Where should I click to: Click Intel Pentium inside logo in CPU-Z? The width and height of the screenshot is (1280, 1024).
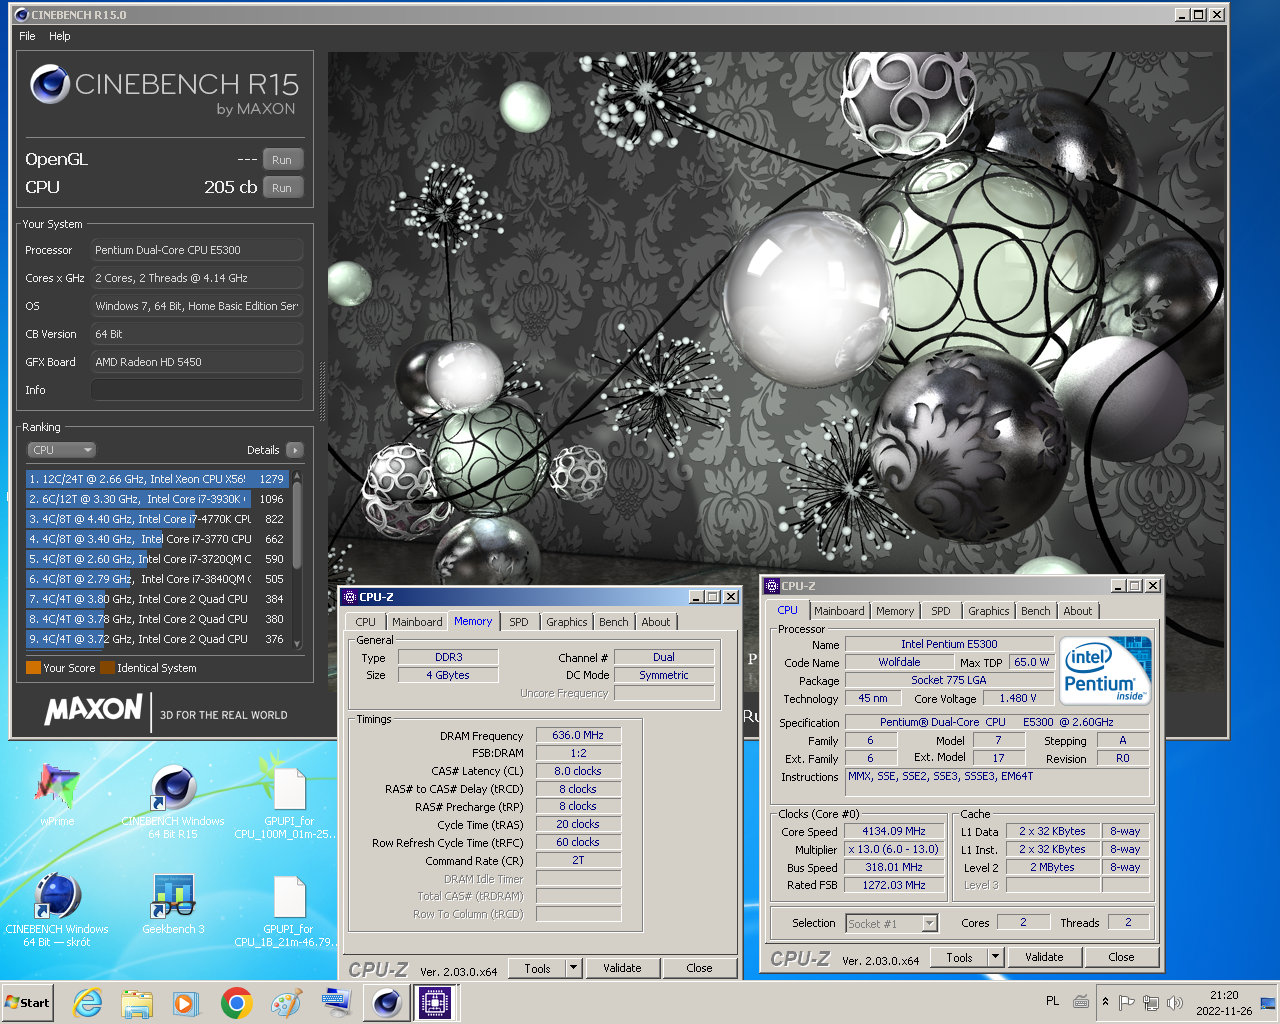(x=1105, y=670)
